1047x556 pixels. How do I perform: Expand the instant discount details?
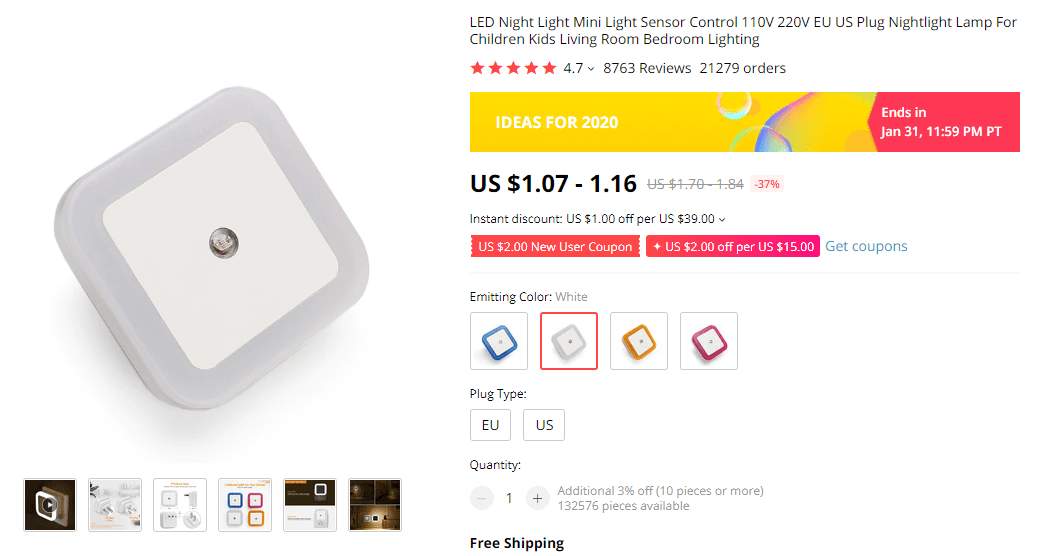pos(722,219)
